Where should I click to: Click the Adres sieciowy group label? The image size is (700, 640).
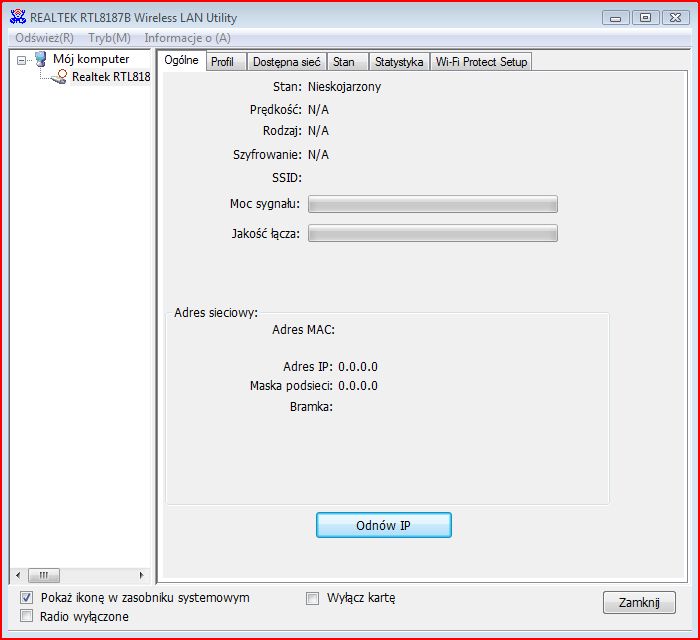pyautogui.click(x=216, y=312)
